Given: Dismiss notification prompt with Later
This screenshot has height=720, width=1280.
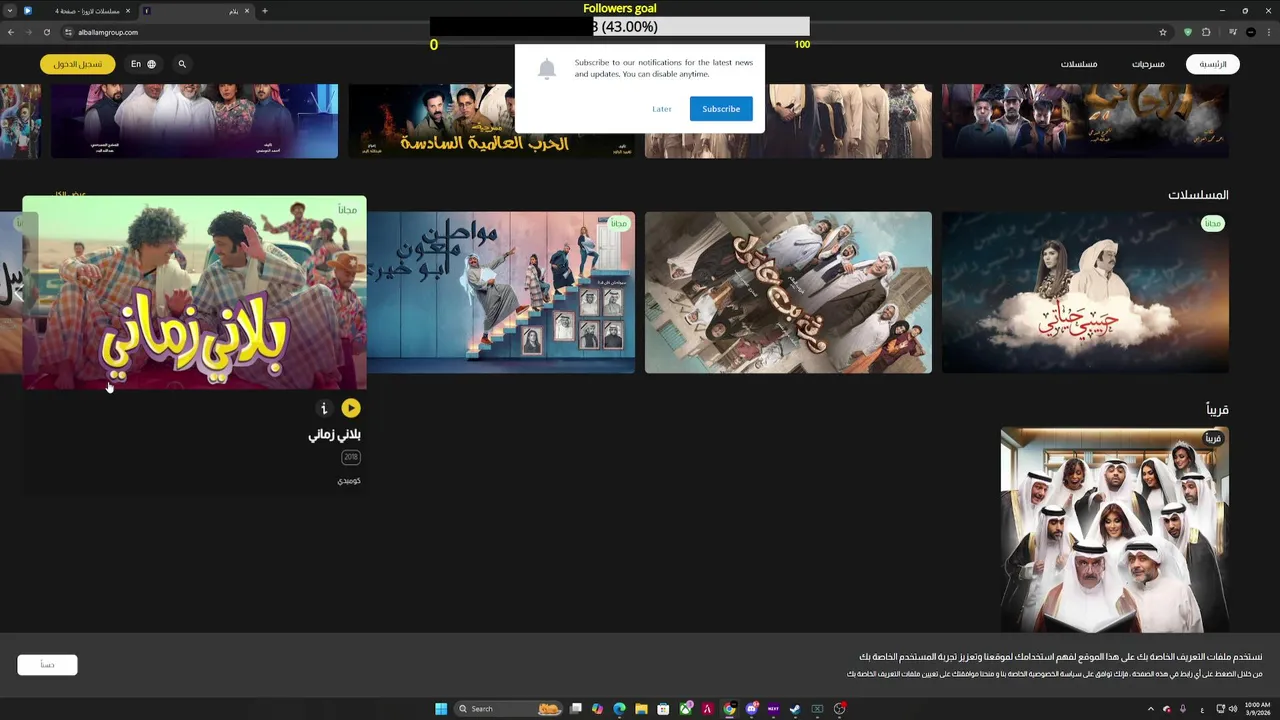Looking at the screenshot, I should (662, 109).
